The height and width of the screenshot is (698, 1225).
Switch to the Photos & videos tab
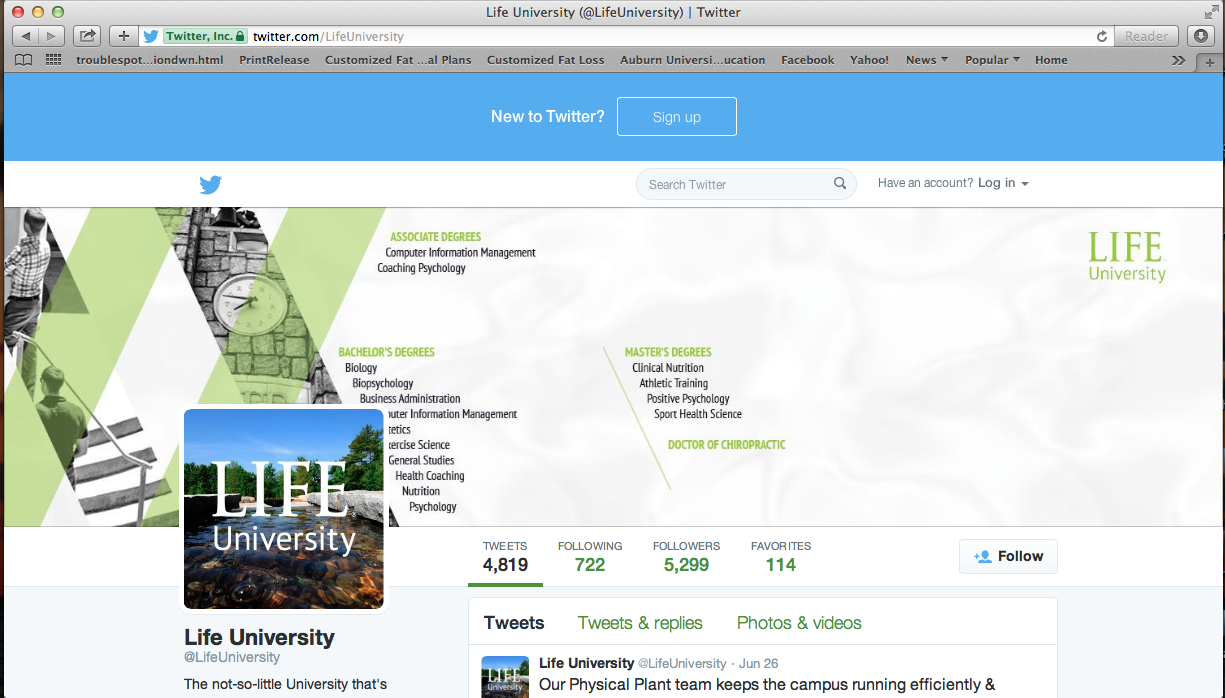798,622
